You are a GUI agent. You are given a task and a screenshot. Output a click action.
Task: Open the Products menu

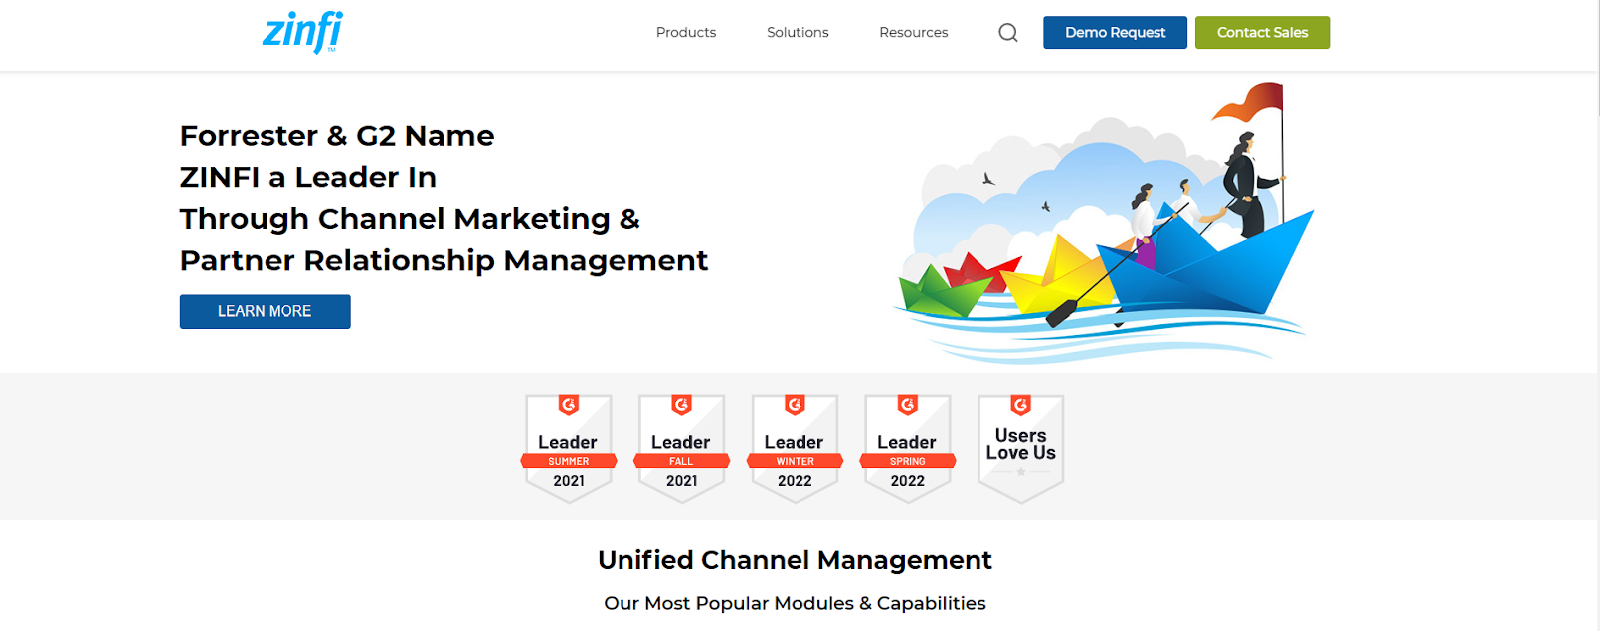pos(686,33)
